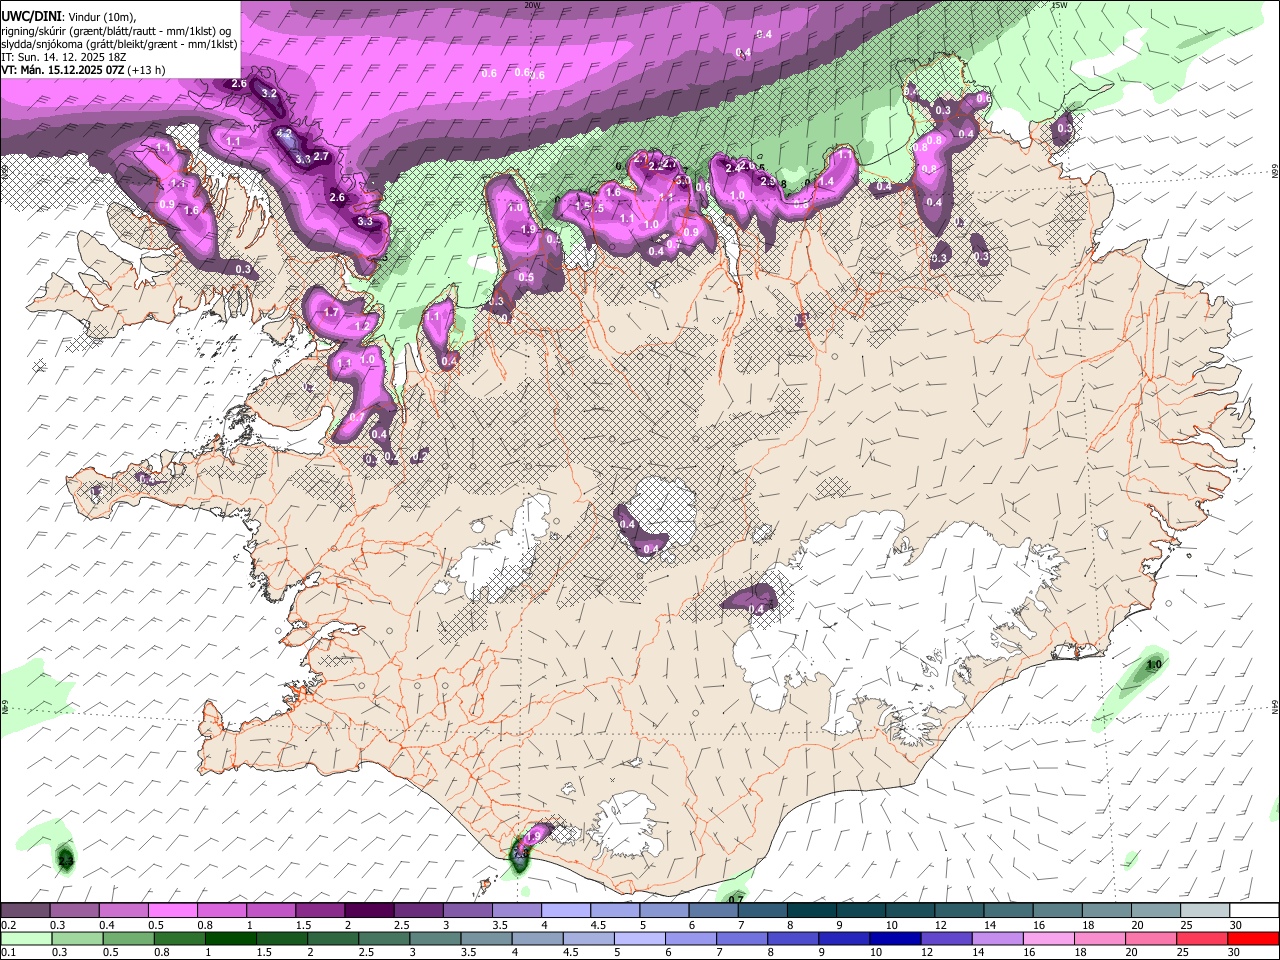
Task: Click medium green 0.5–0.8 swatch in lower legend
Action: point(128,938)
